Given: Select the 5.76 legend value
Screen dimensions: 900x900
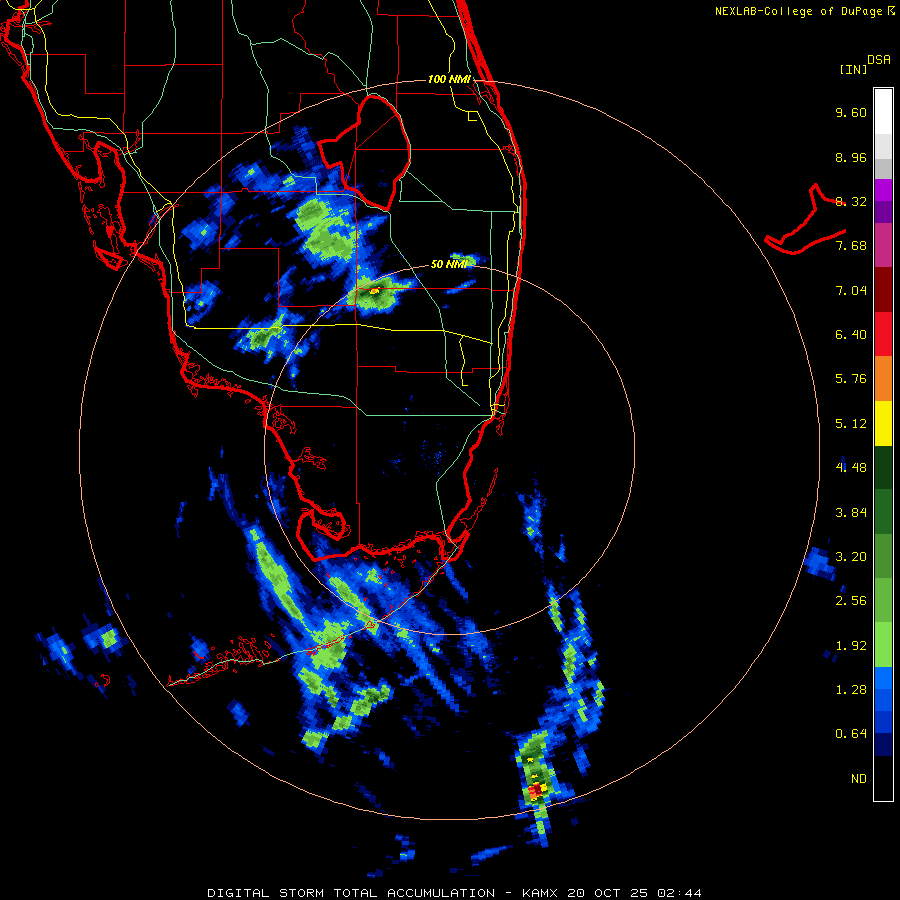Looking at the screenshot, I should pos(851,379).
